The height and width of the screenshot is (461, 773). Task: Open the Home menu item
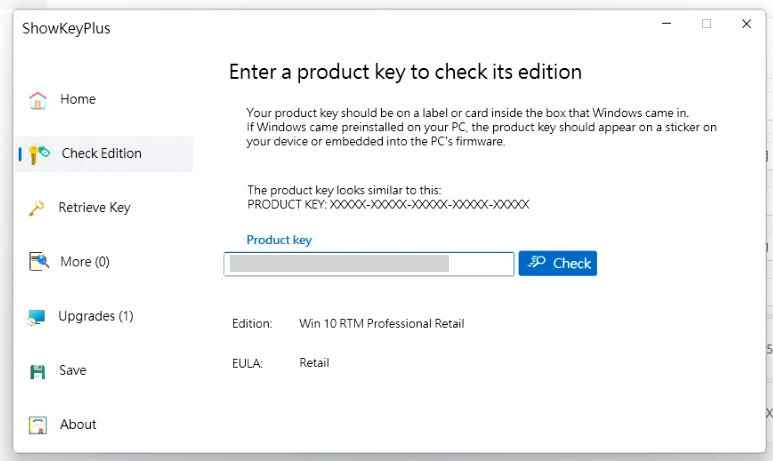pos(78,99)
